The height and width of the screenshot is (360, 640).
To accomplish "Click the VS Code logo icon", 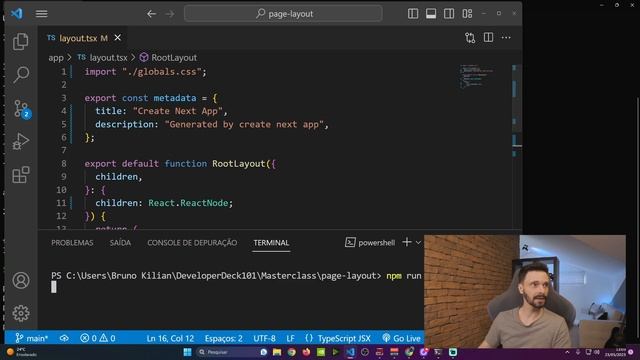I will (x=17, y=13).
